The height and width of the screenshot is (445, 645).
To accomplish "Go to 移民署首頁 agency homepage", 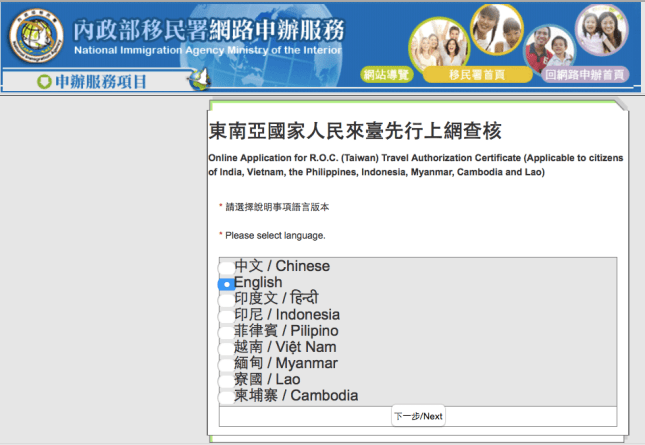I will (x=477, y=75).
